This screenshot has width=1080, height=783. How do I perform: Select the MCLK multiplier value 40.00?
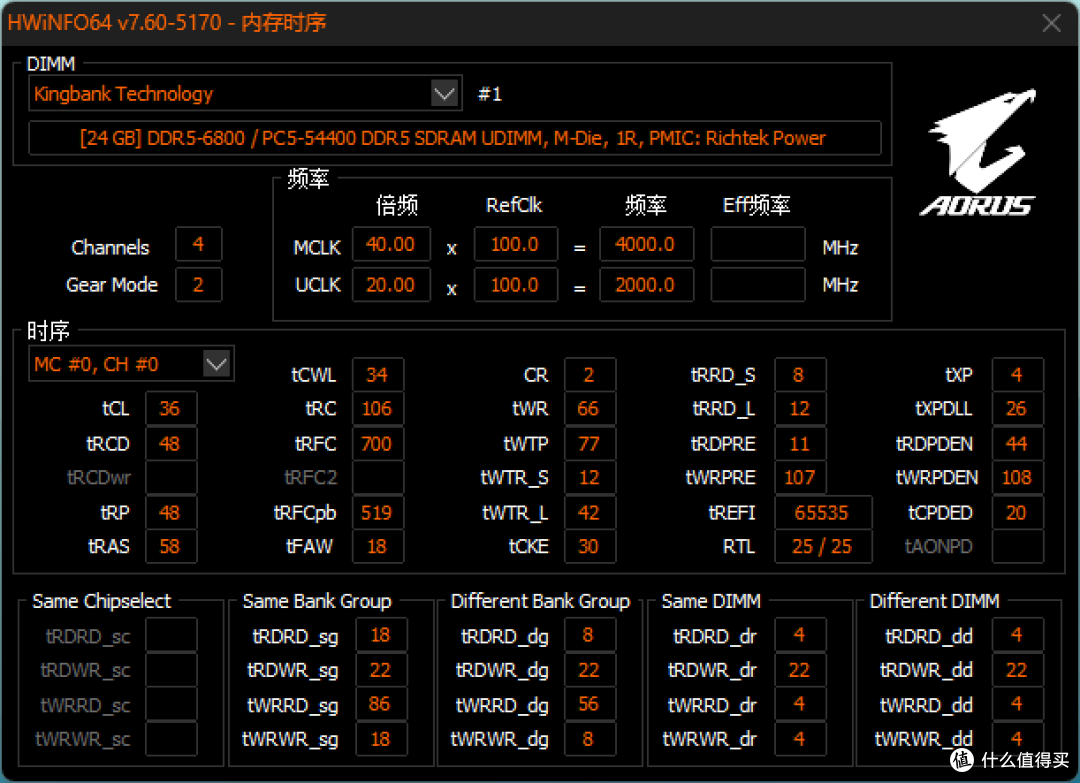390,245
